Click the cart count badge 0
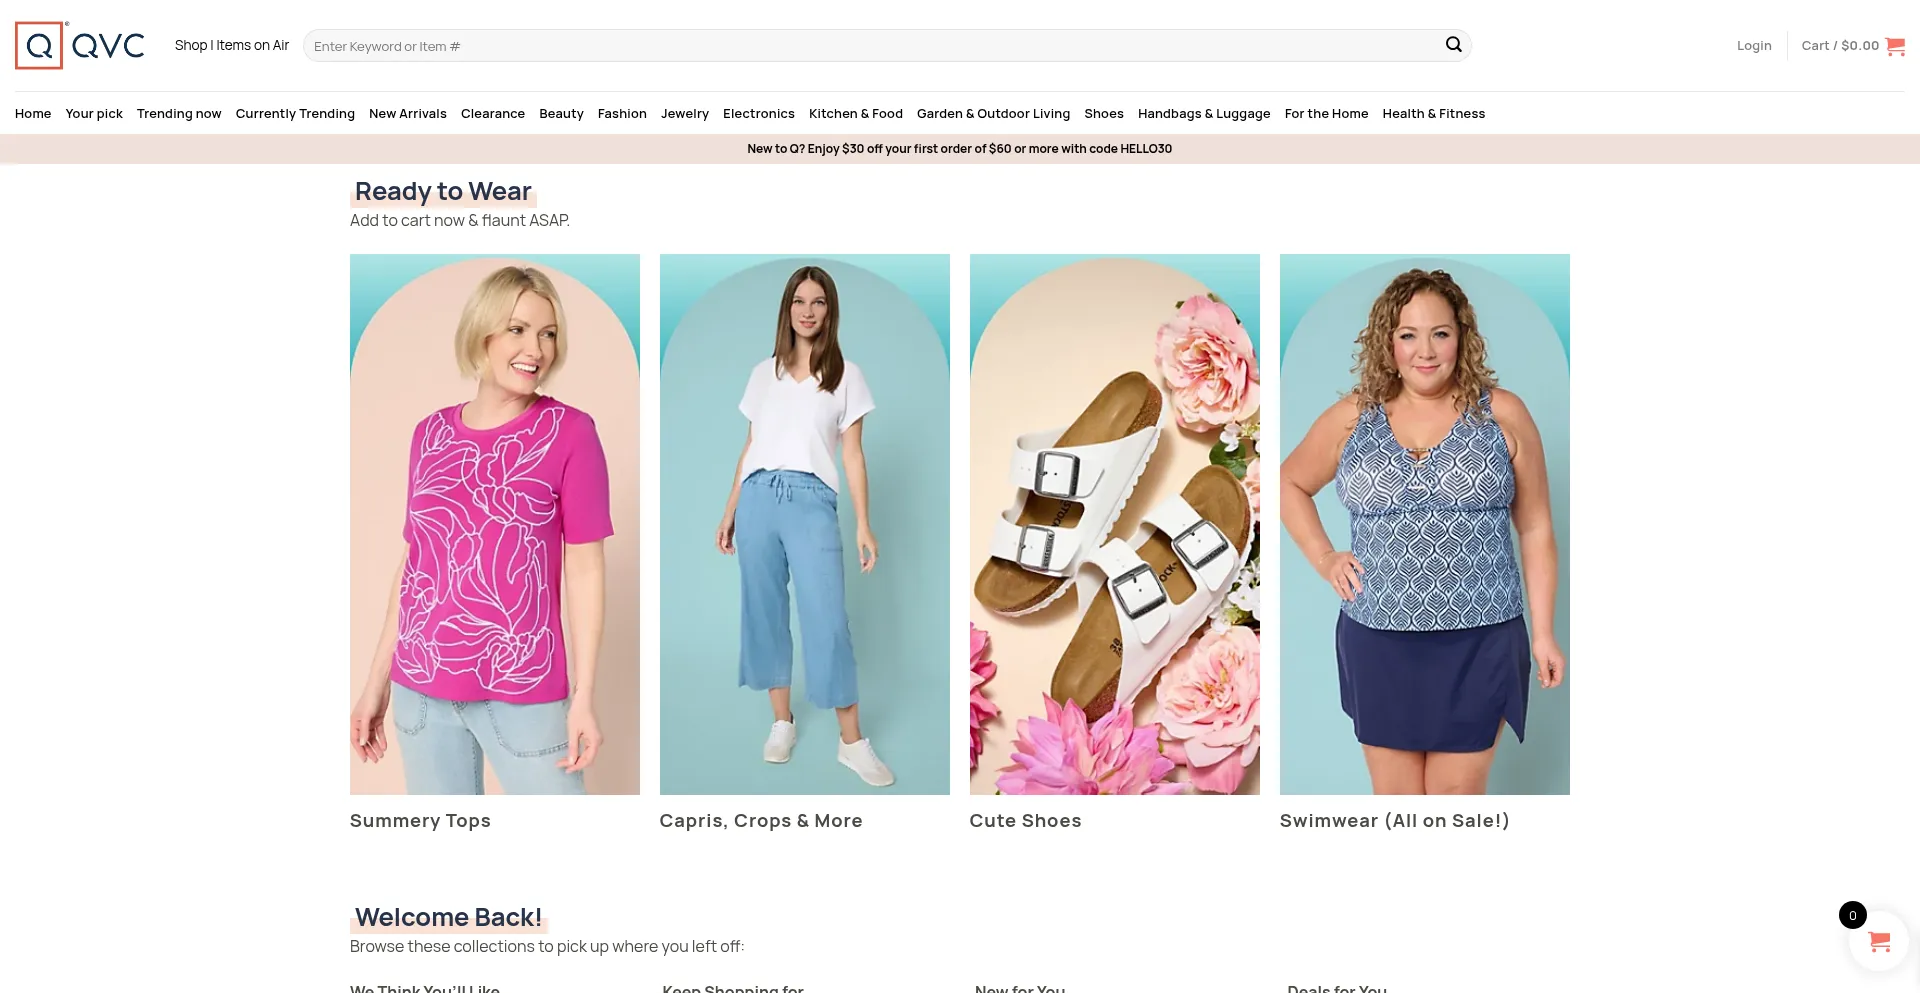 pos(1853,915)
